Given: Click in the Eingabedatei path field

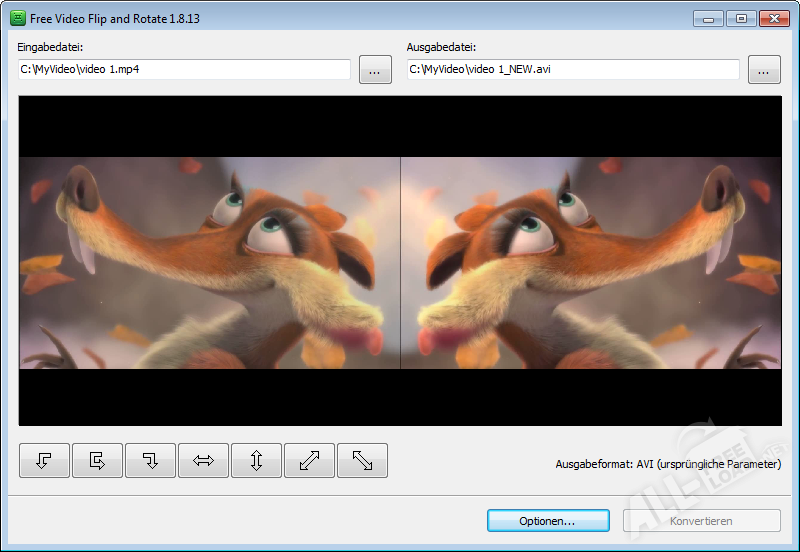Looking at the screenshot, I should [184, 70].
